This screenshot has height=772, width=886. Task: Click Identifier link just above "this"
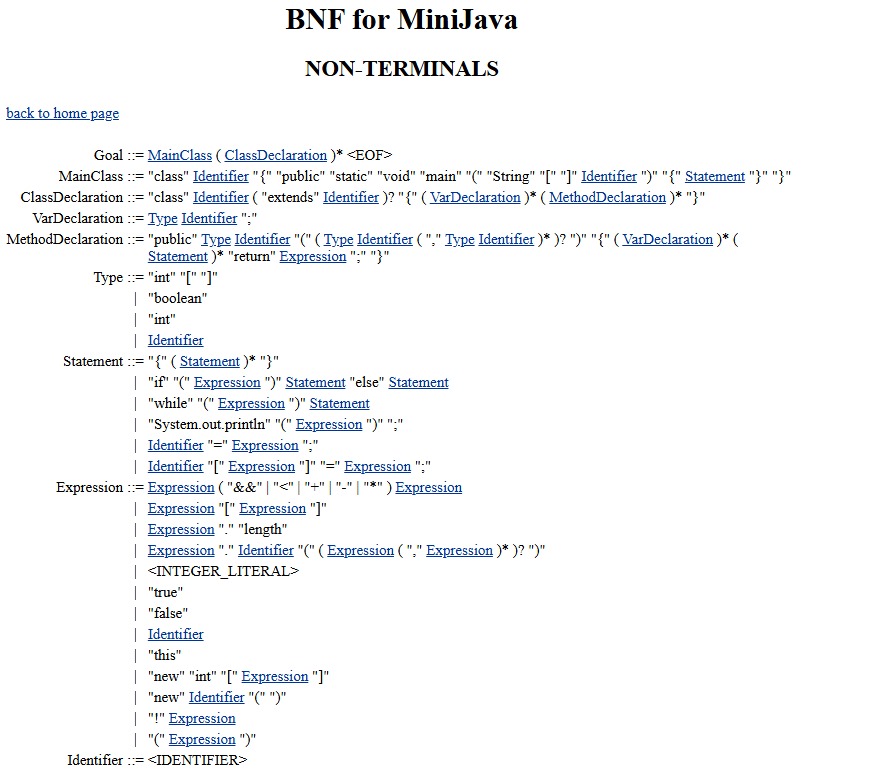point(175,634)
